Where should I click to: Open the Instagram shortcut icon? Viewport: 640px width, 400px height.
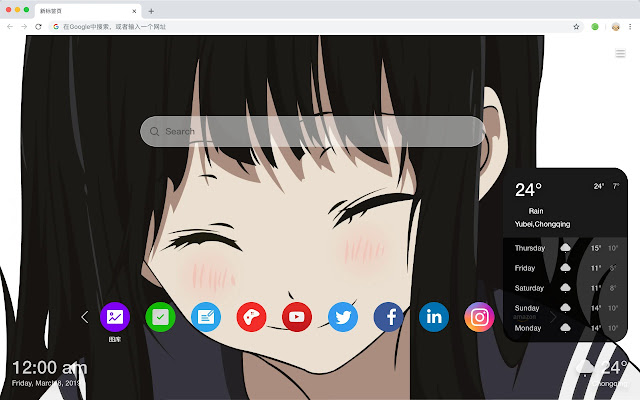point(479,317)
